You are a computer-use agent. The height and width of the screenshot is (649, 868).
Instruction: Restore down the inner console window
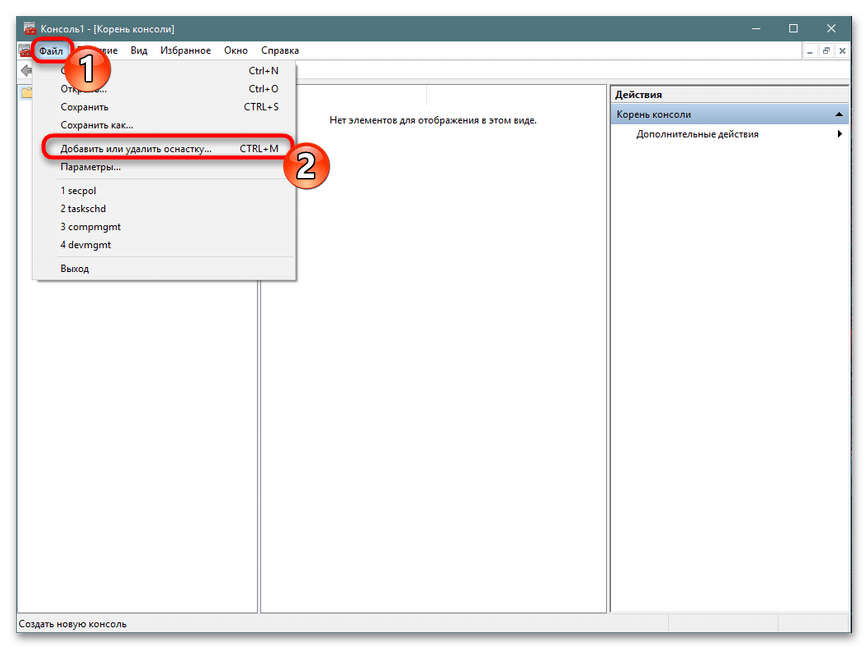827,50
